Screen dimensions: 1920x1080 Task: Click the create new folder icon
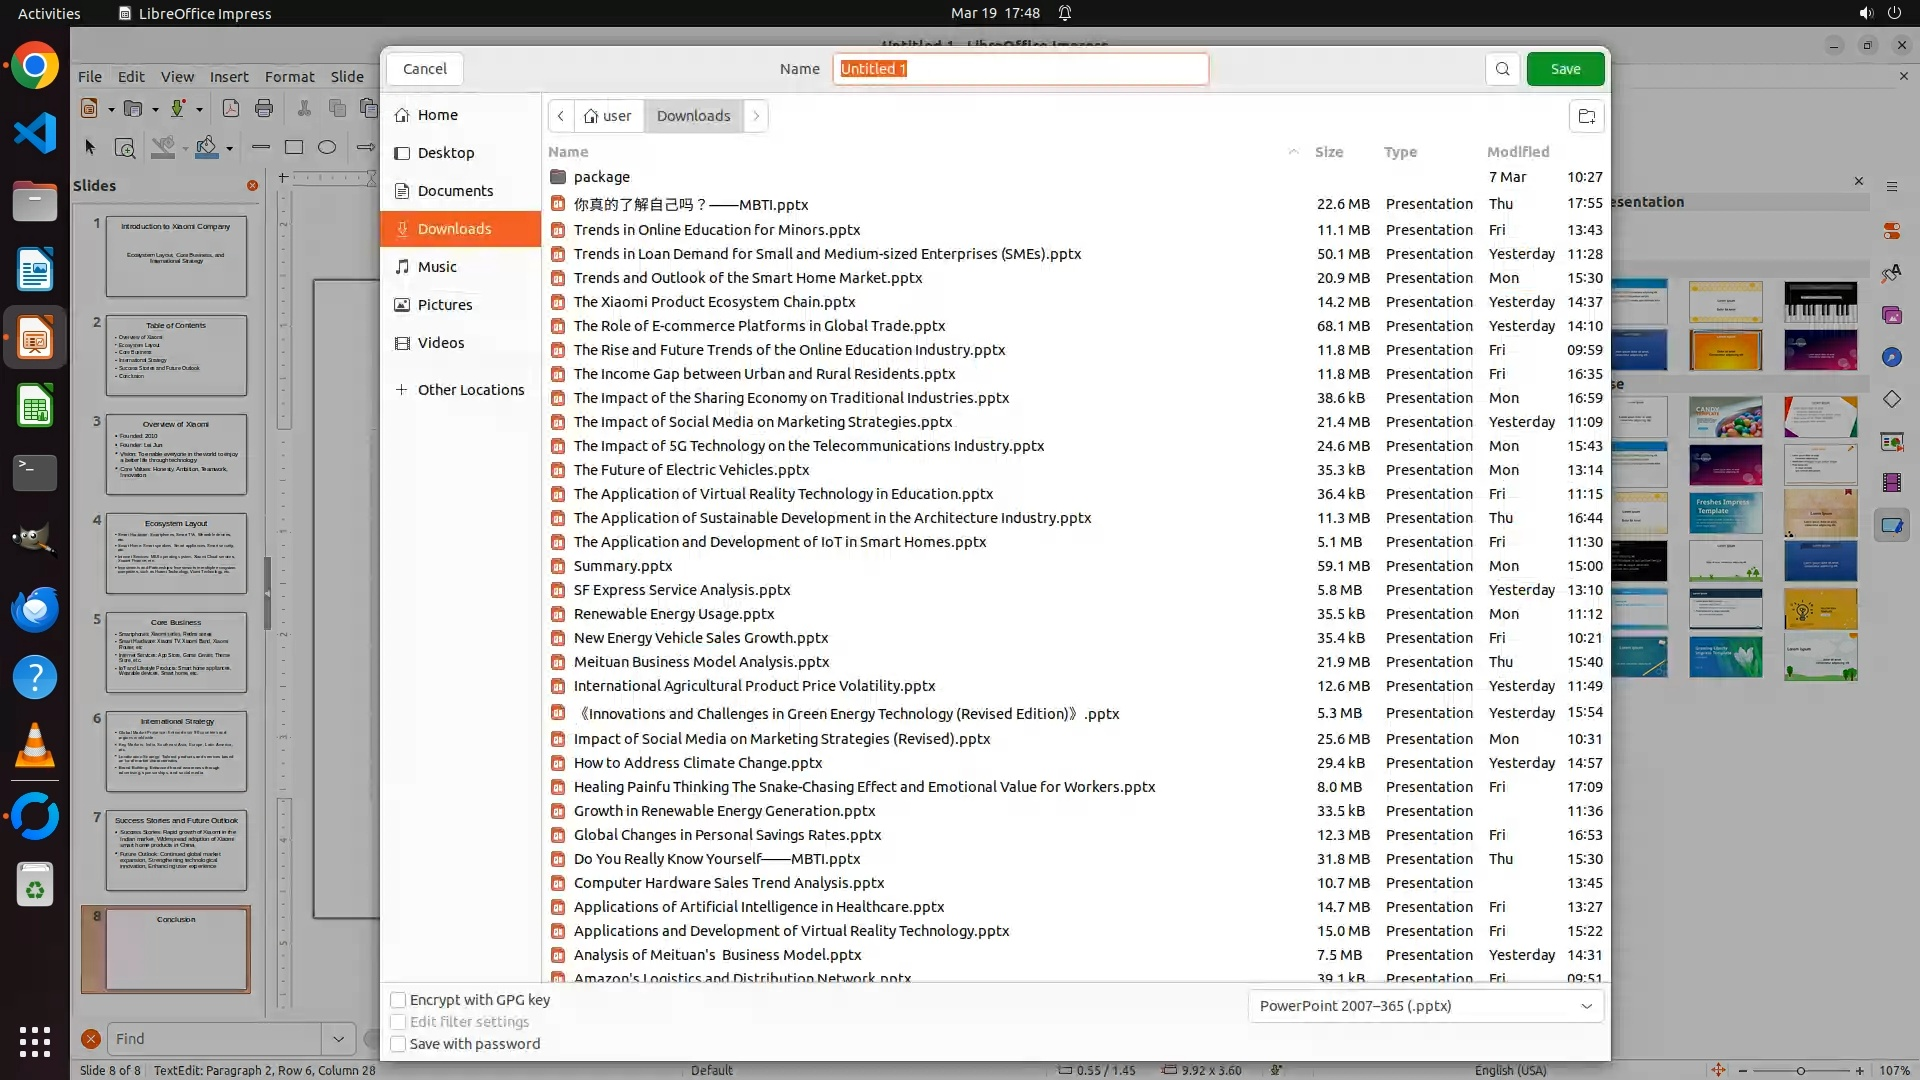point(1586,116)
